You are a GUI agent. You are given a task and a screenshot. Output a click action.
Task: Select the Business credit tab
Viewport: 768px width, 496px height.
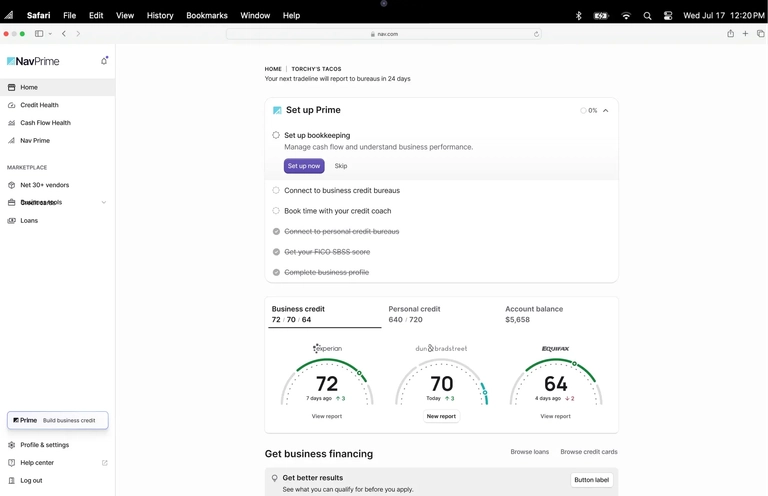pos(325,314)
